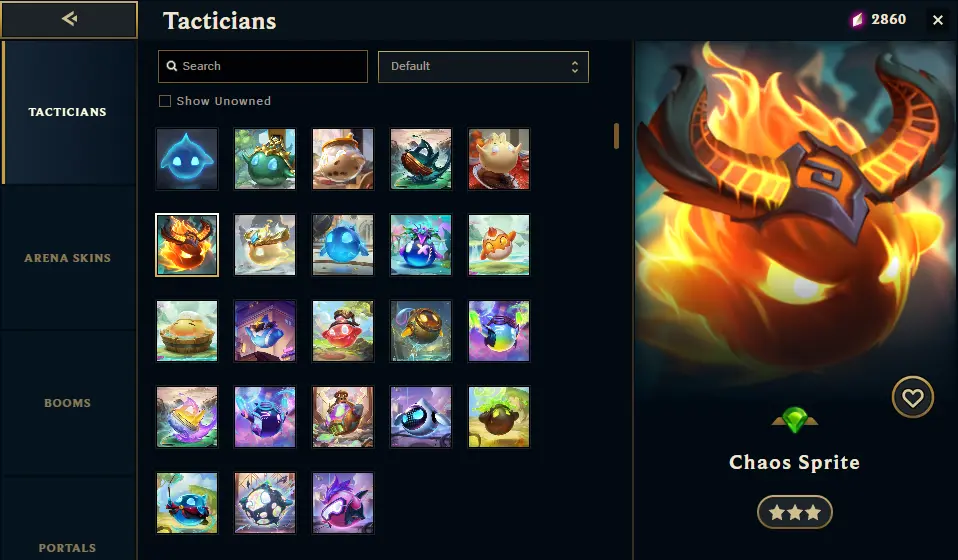The image size is (958, 560).
Task: Choose the green gold-crowned sprite icon
Action: [x=265, y=159]
